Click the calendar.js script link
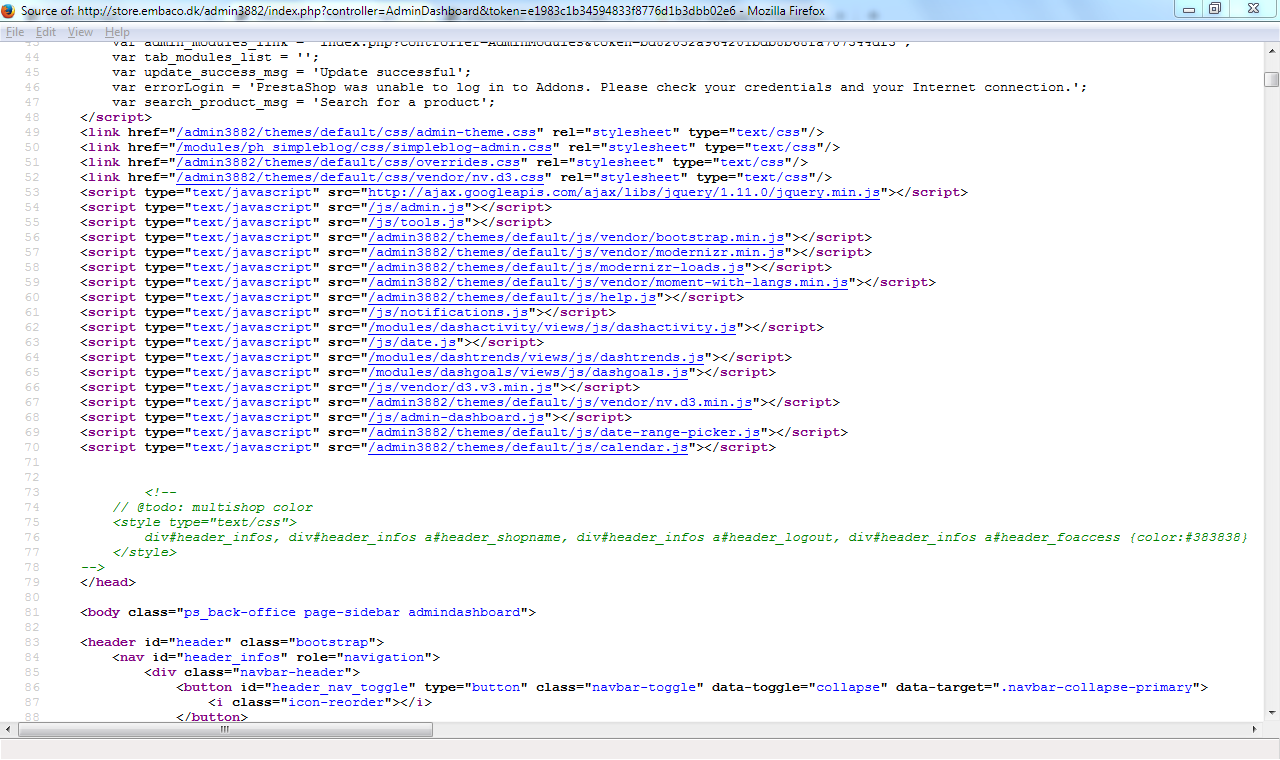Screen dimensions: 1280x760 (528, 447)
